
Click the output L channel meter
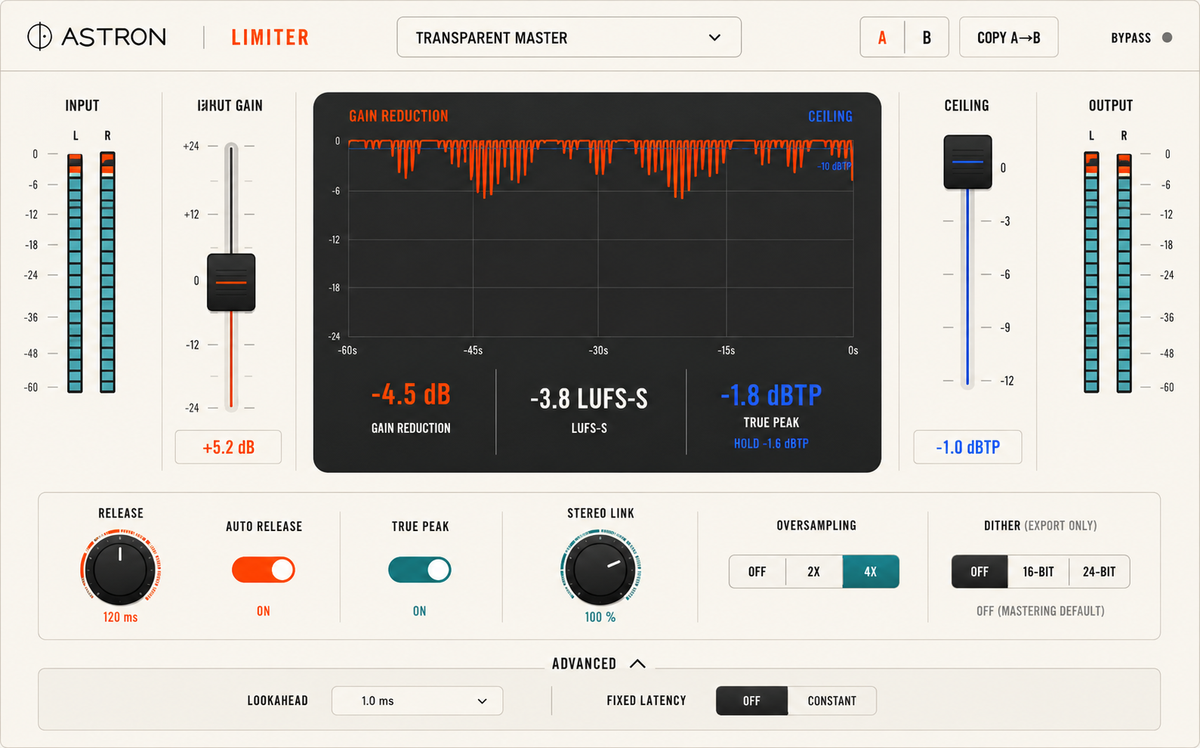coord(1092,272)
